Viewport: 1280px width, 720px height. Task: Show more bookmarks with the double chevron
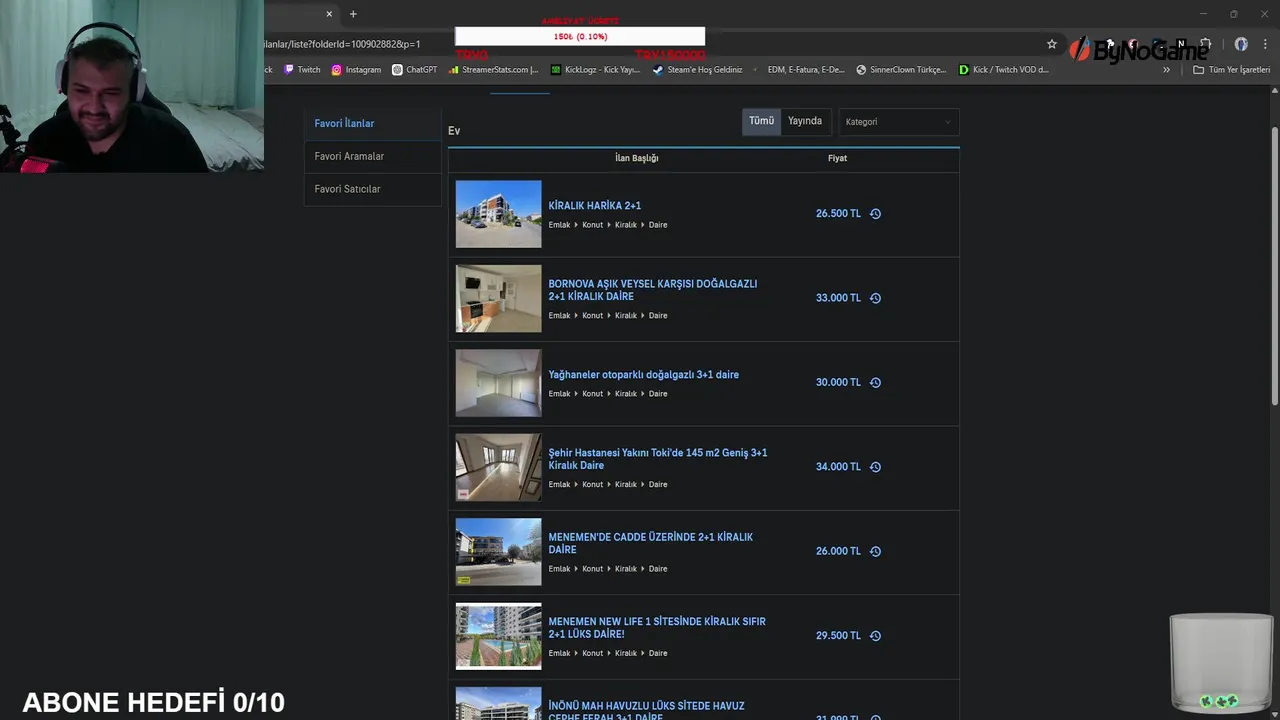1166,70
